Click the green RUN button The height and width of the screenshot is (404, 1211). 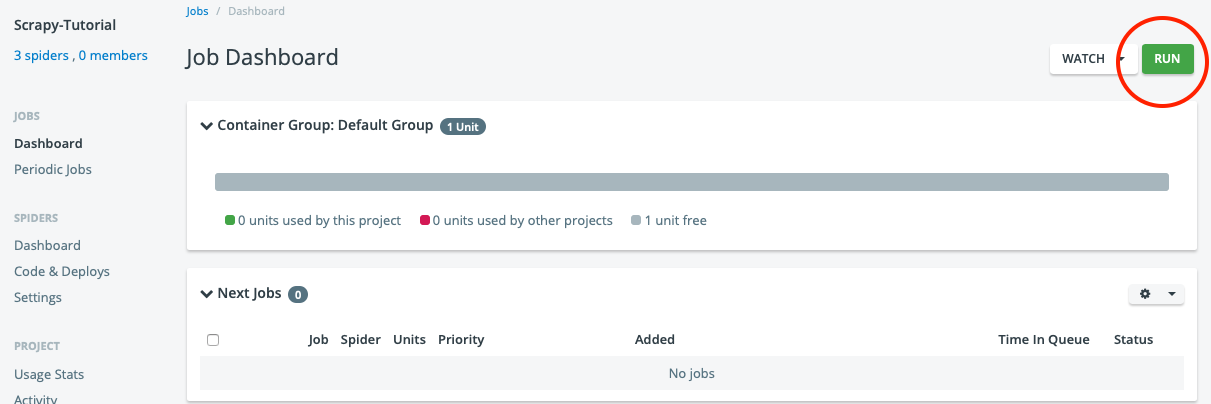[1167, 59]
